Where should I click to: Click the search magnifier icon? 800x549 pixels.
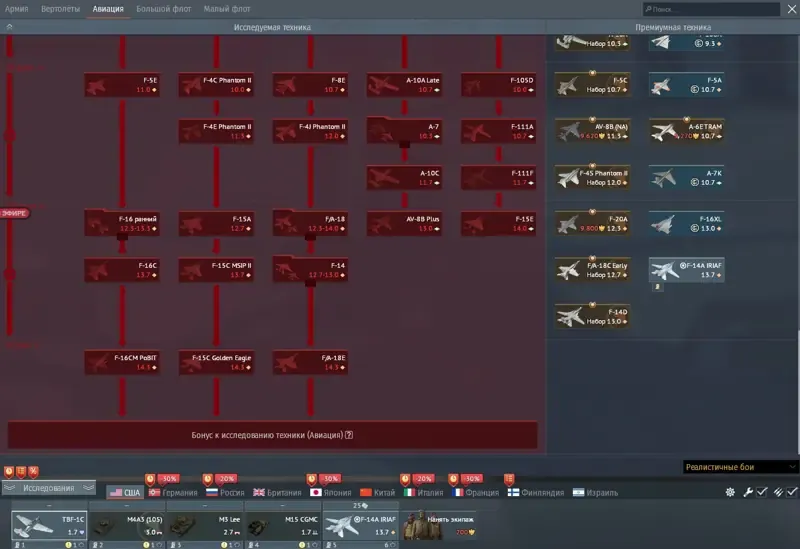point(648,9)
